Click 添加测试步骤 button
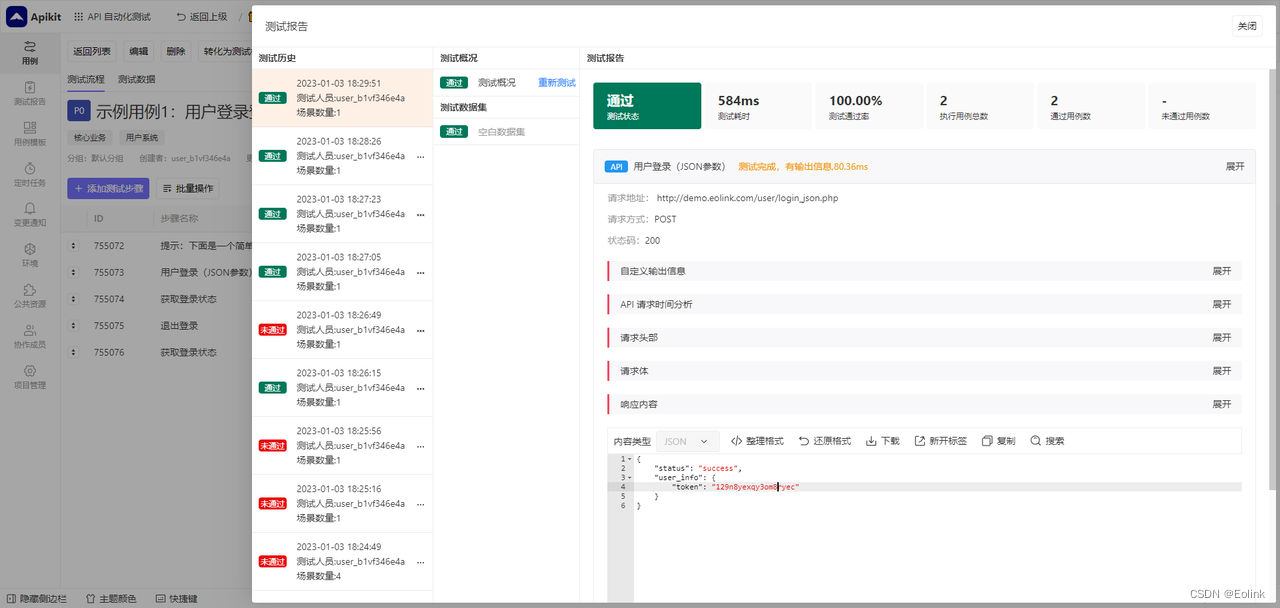Image resolution: width=1280 pixels, height=608 pixels. coord(108,188)
